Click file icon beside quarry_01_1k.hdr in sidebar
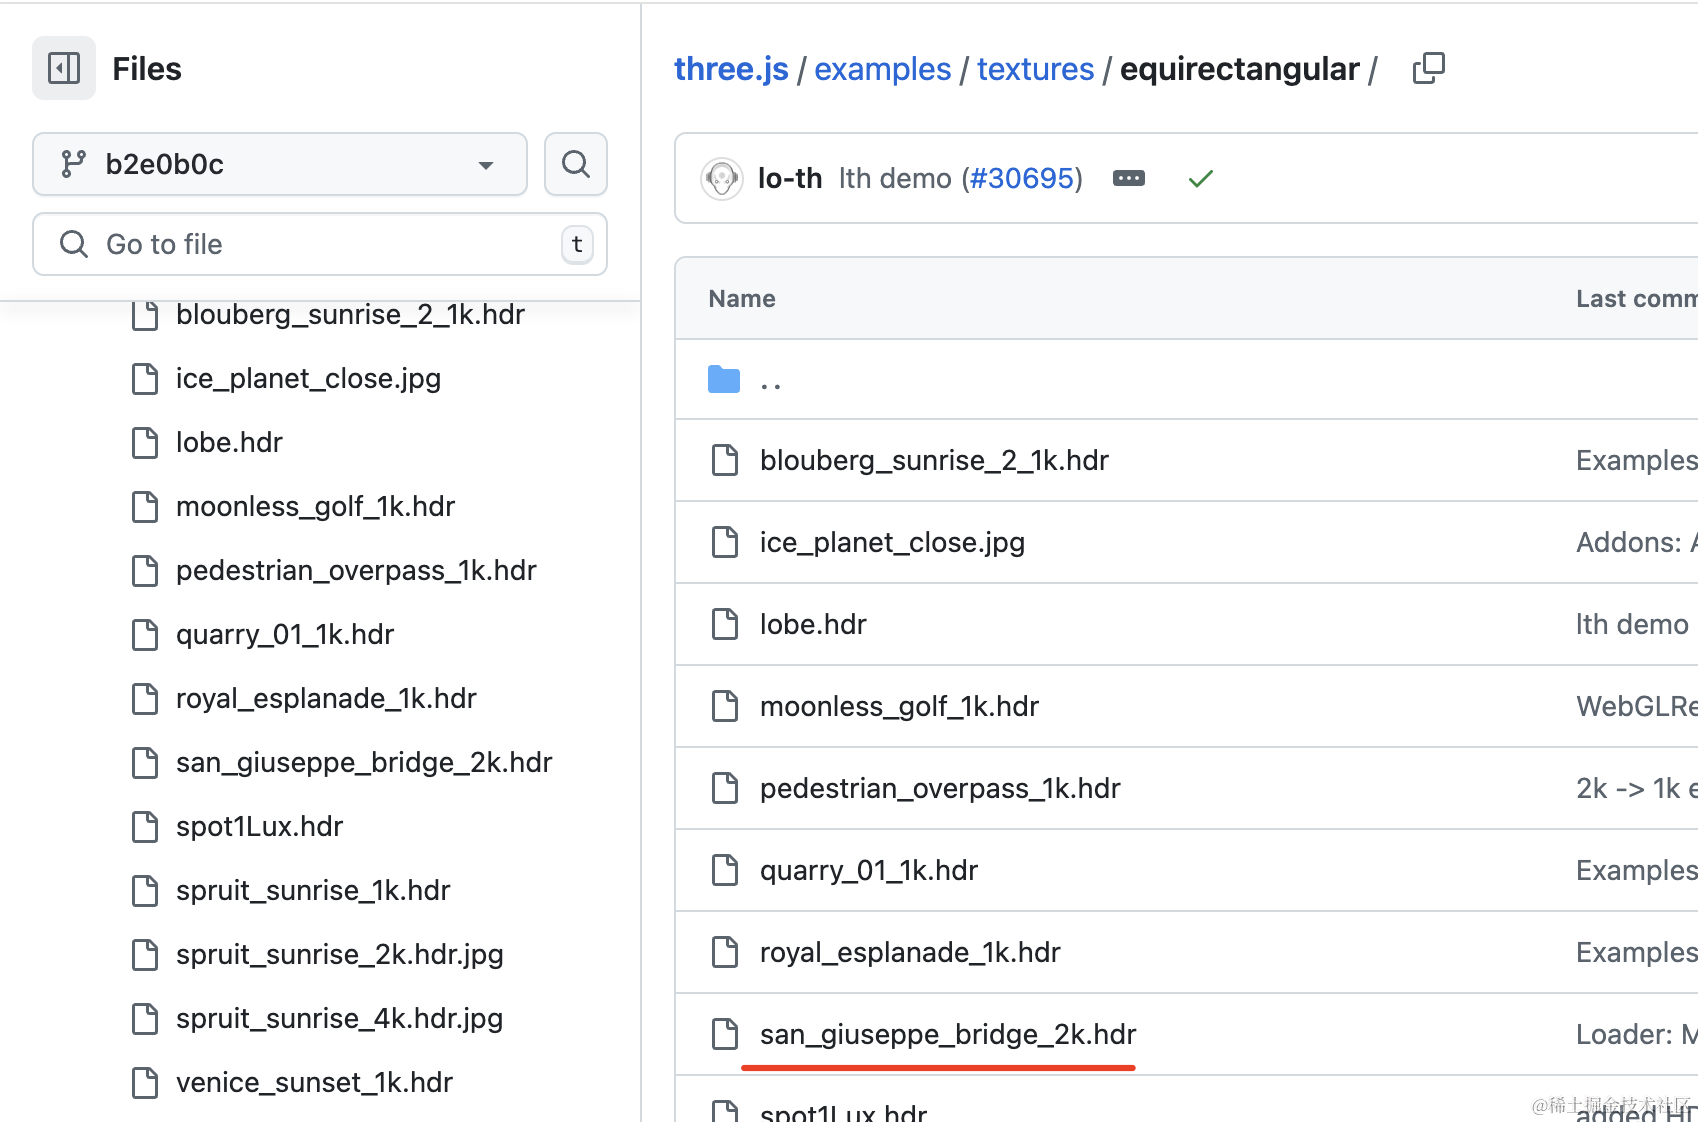This screenshot has width=1698, height=1122. coord(145,634)
